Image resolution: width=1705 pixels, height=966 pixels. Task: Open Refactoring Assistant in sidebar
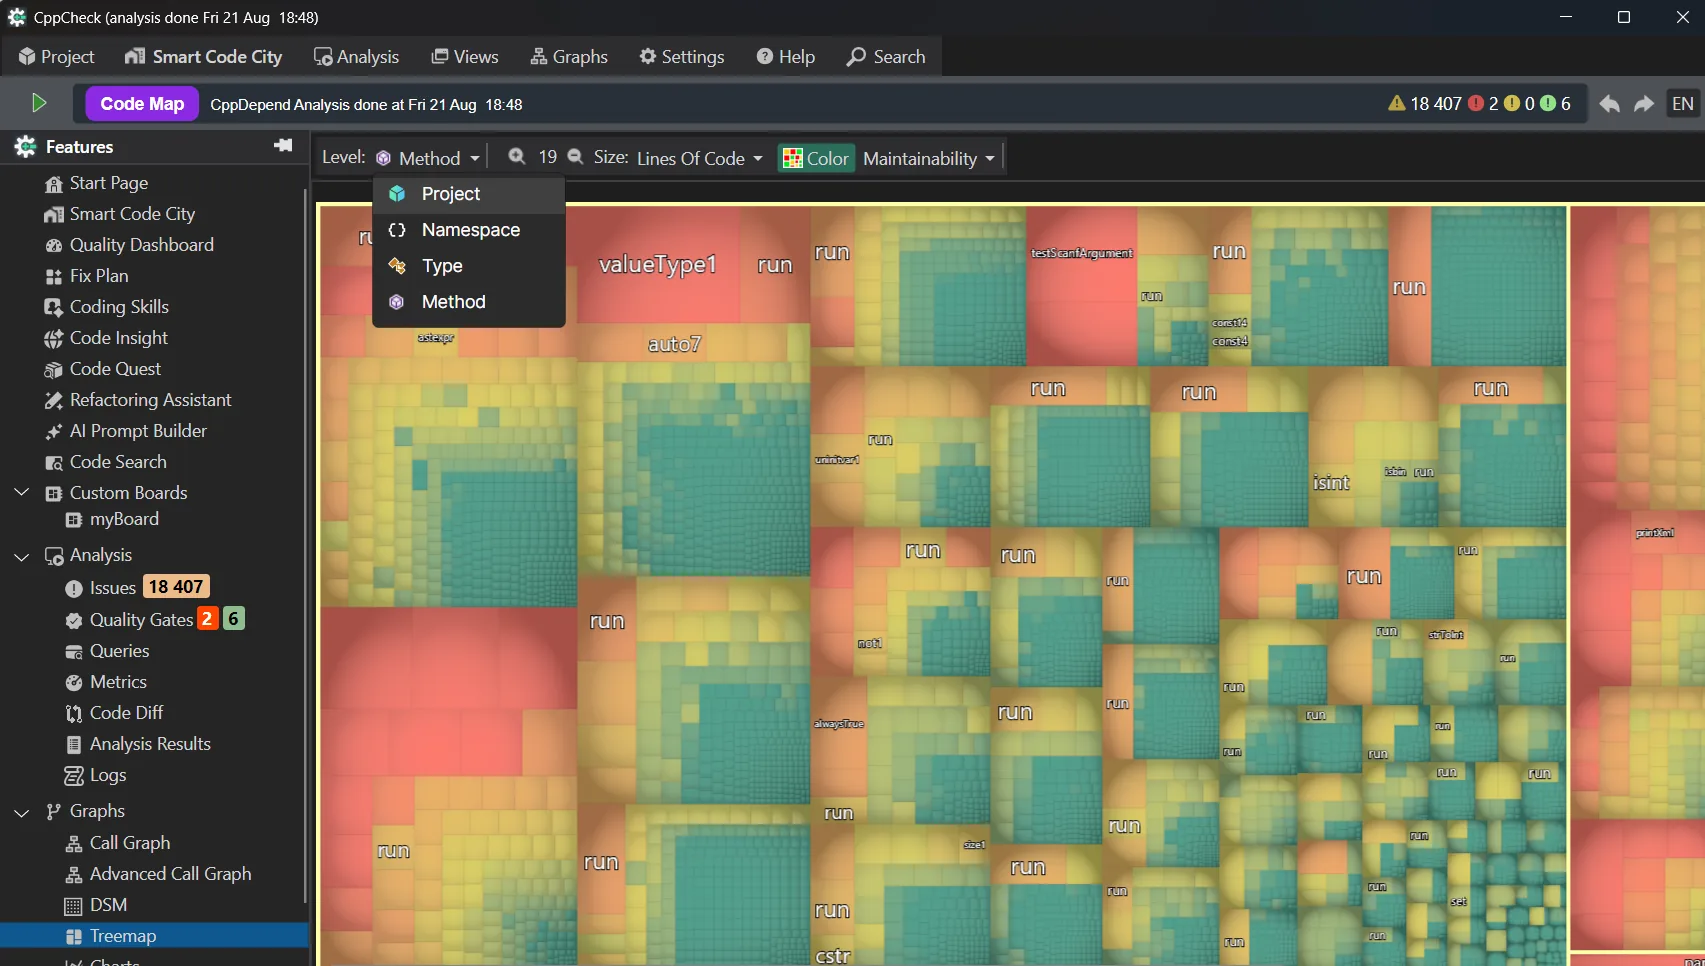coord(150,400)
